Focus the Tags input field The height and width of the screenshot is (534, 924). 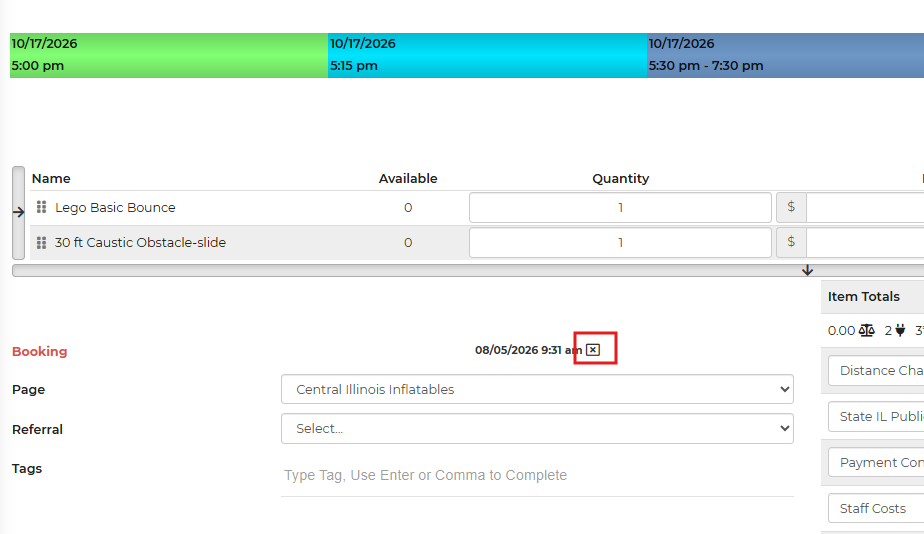coord(537,475)
